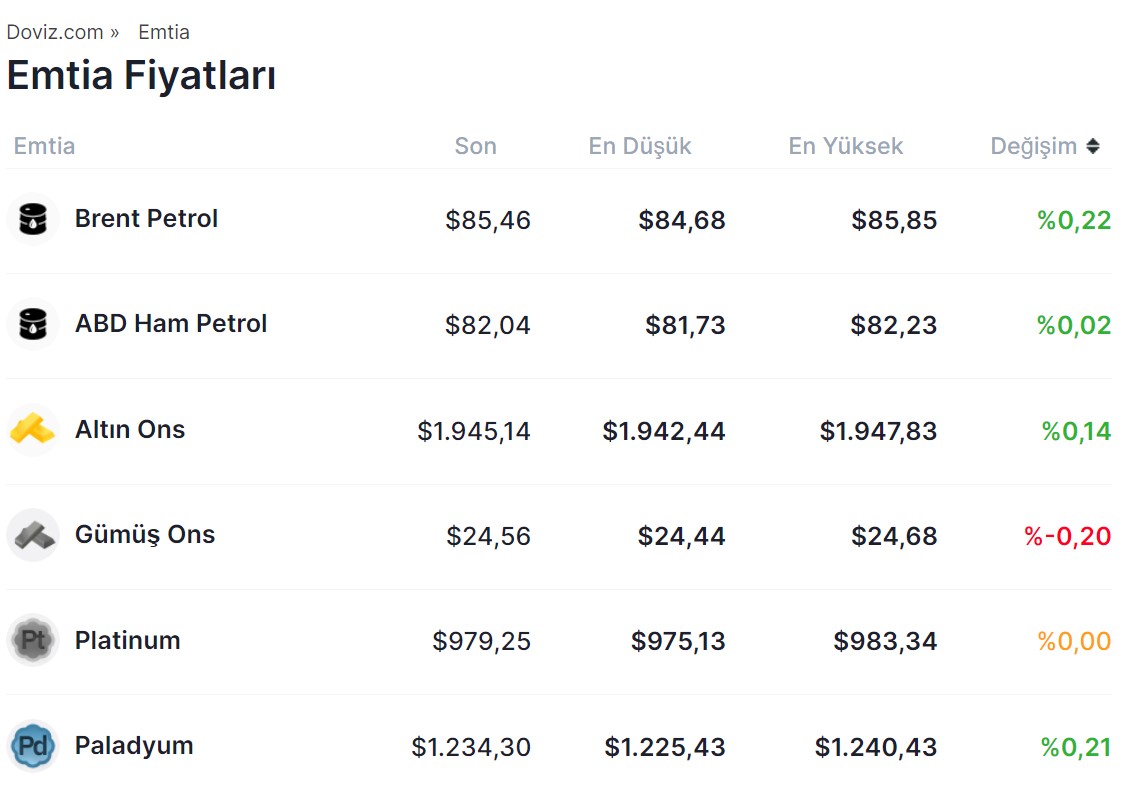Click the Gümüş Ons silver bars icon

(x=33, y=535)
